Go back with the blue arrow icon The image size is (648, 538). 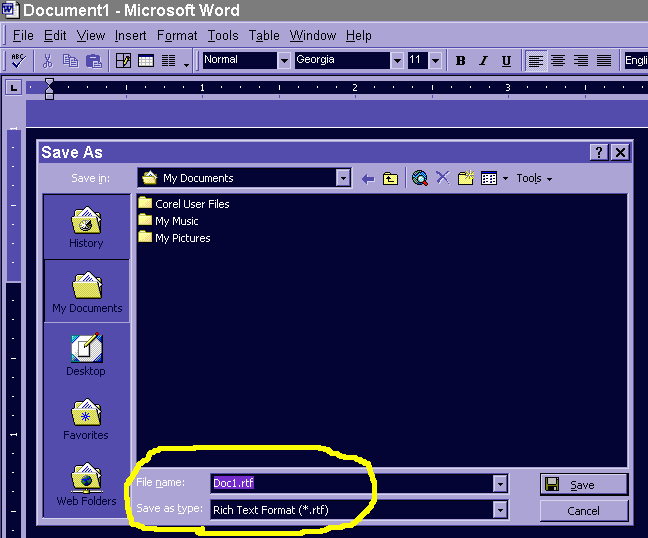click(368, 179)
